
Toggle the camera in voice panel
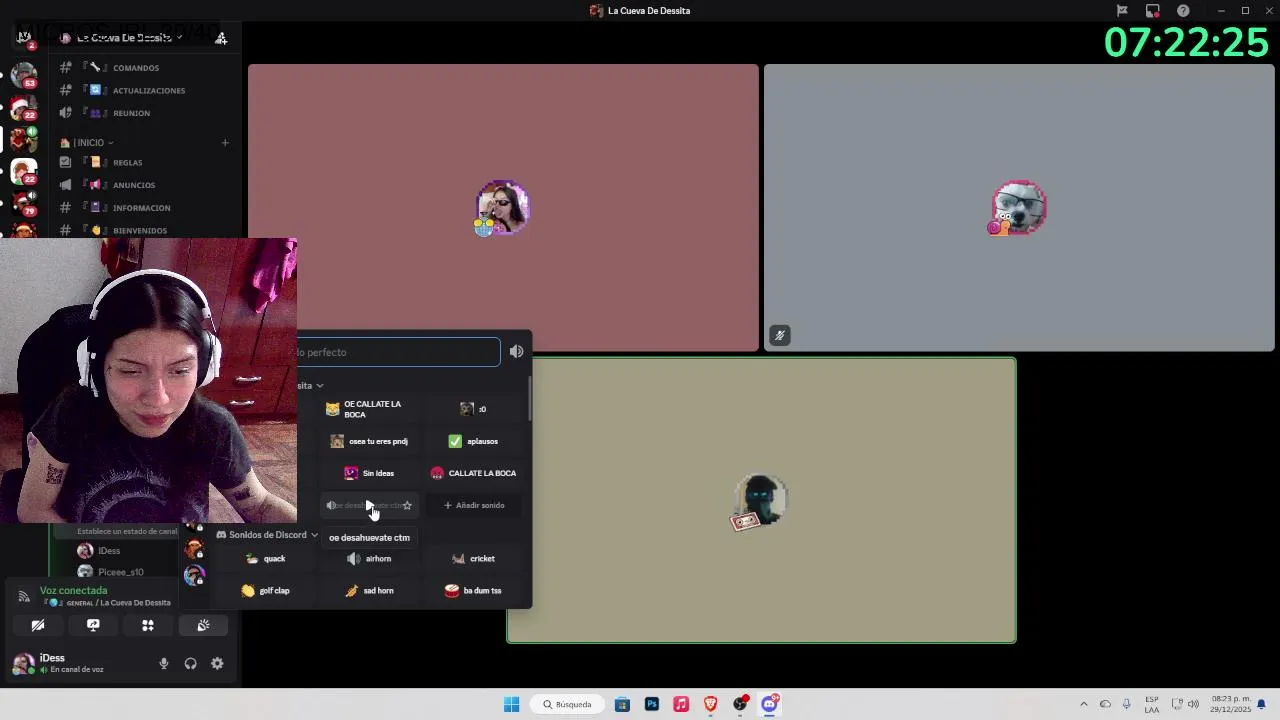[x=38, y=626]
